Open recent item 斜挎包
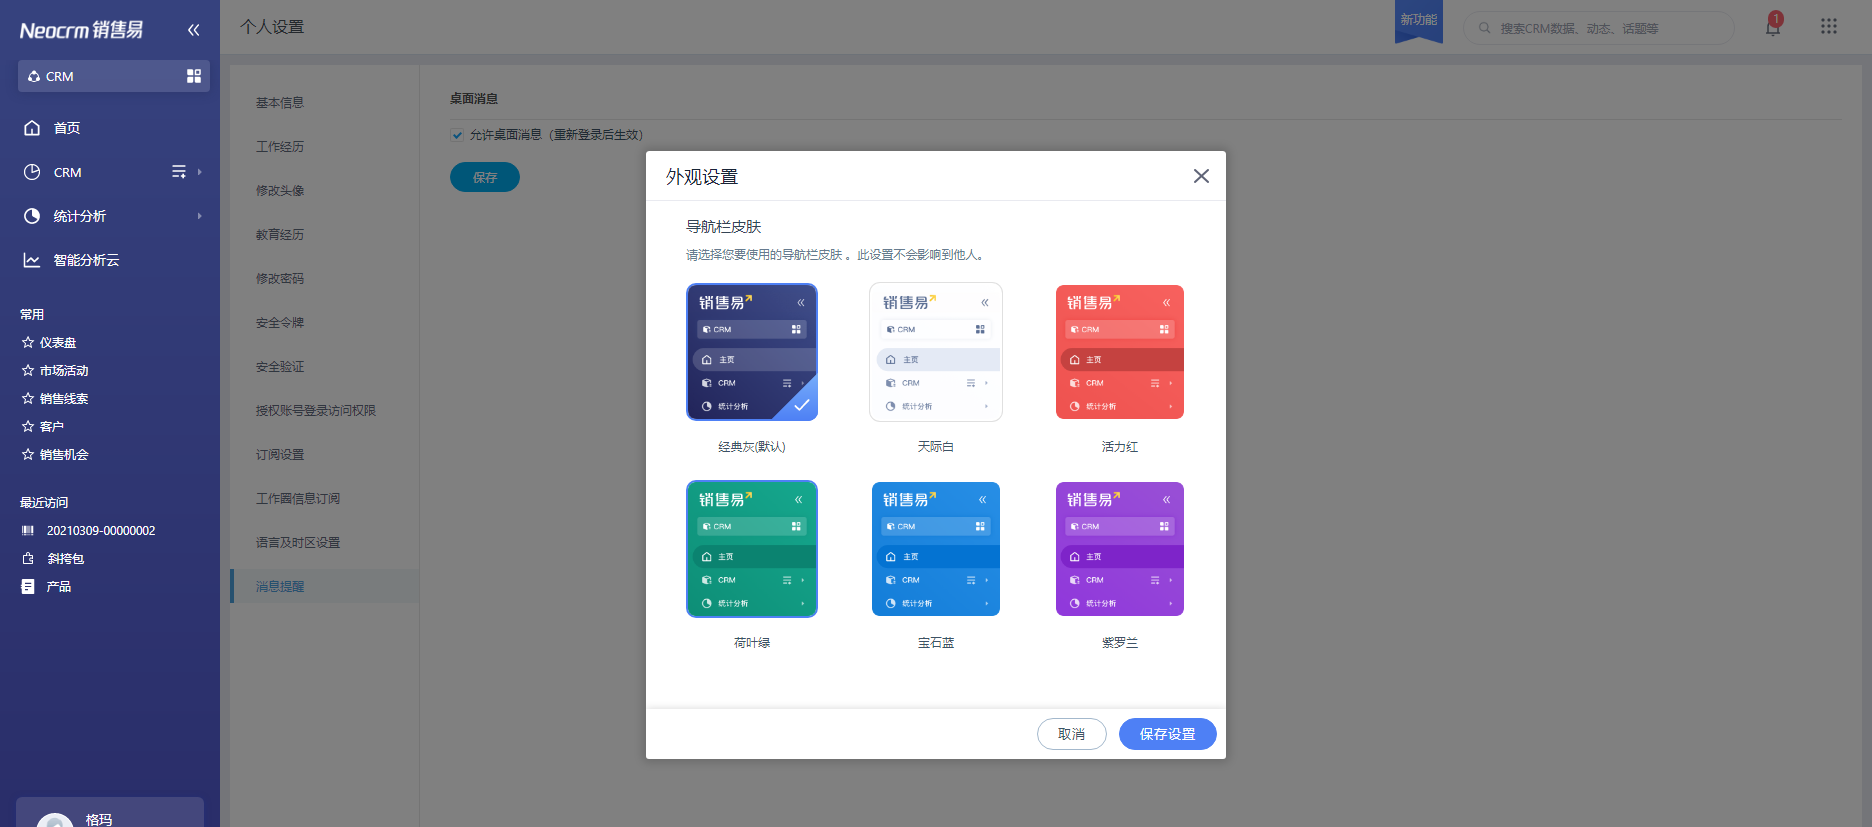Screen dimensions: 1872x827 [65, 559]
